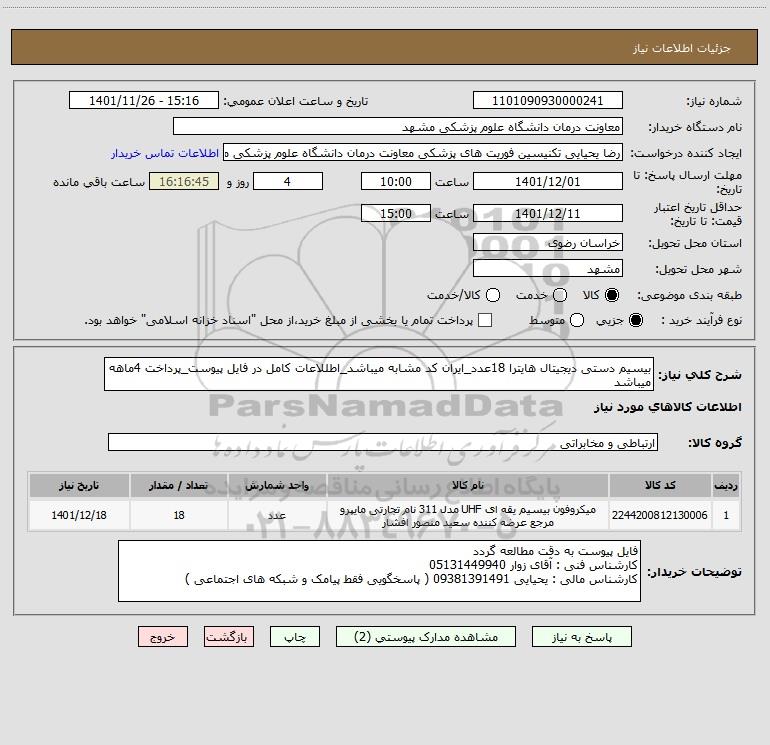Click delivery city field مشهد

548,268
